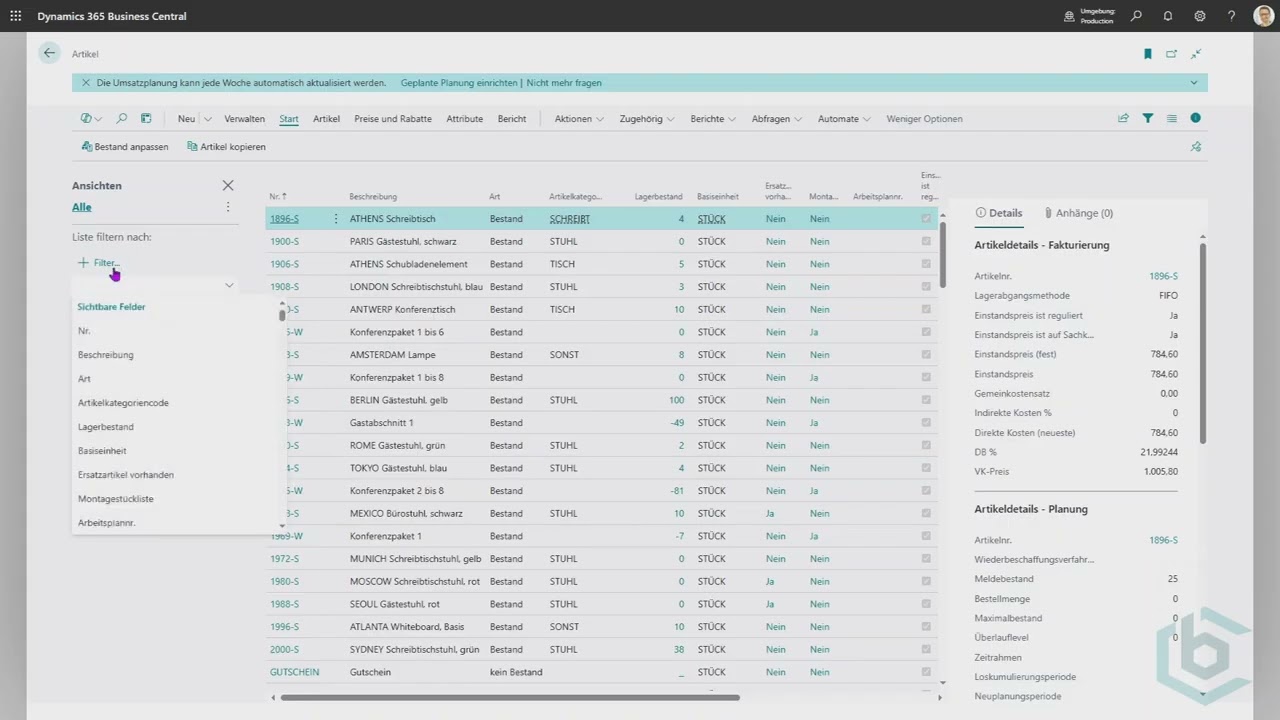Toggle checkbox in ANTWERP Konferenztisch row

click(926, 310)
